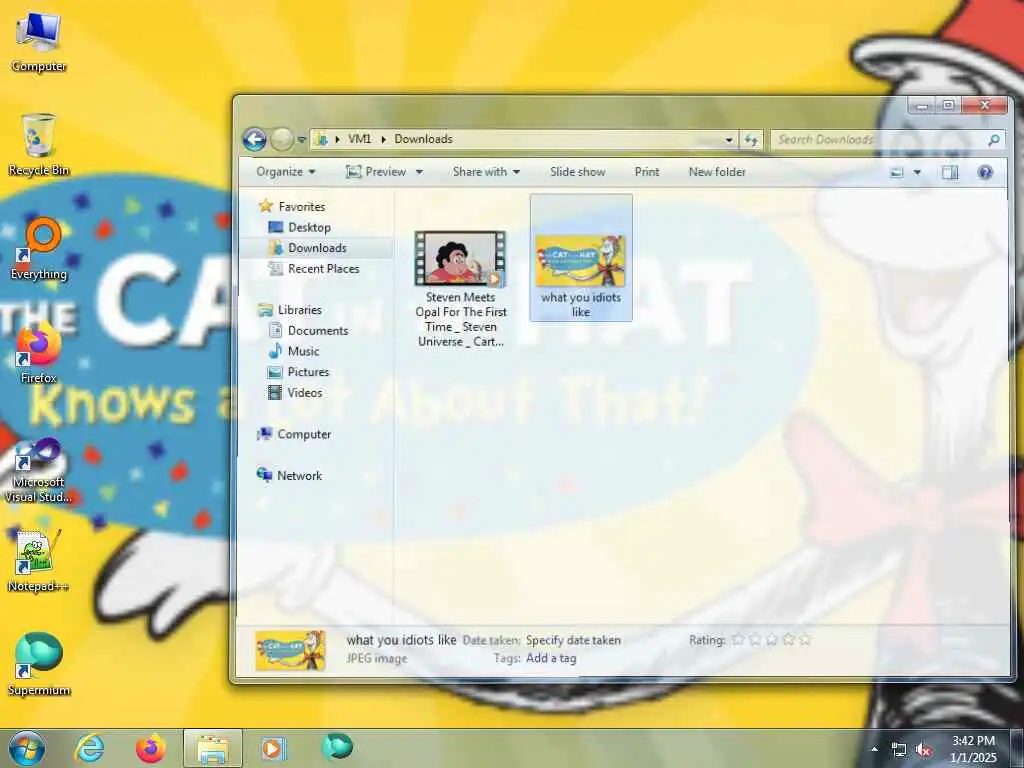Toggle the preview pane

pos(950,172)
